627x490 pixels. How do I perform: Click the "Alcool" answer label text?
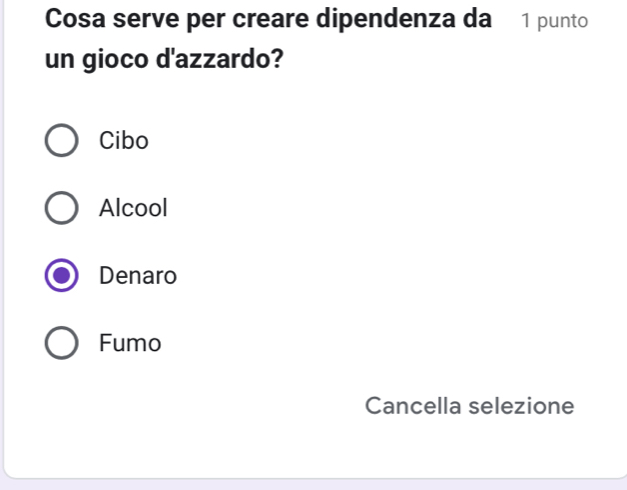(x=134, y=209)
